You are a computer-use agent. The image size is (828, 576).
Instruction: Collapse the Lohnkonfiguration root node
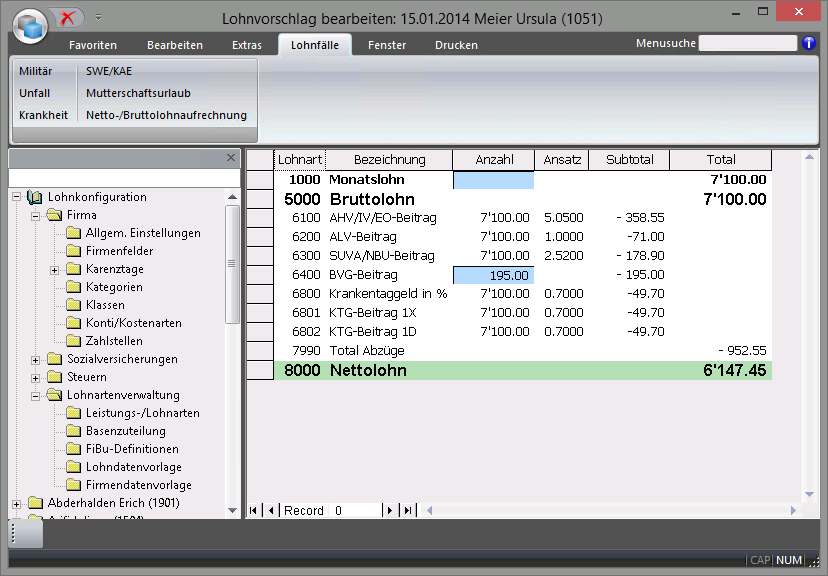point(16,197)
